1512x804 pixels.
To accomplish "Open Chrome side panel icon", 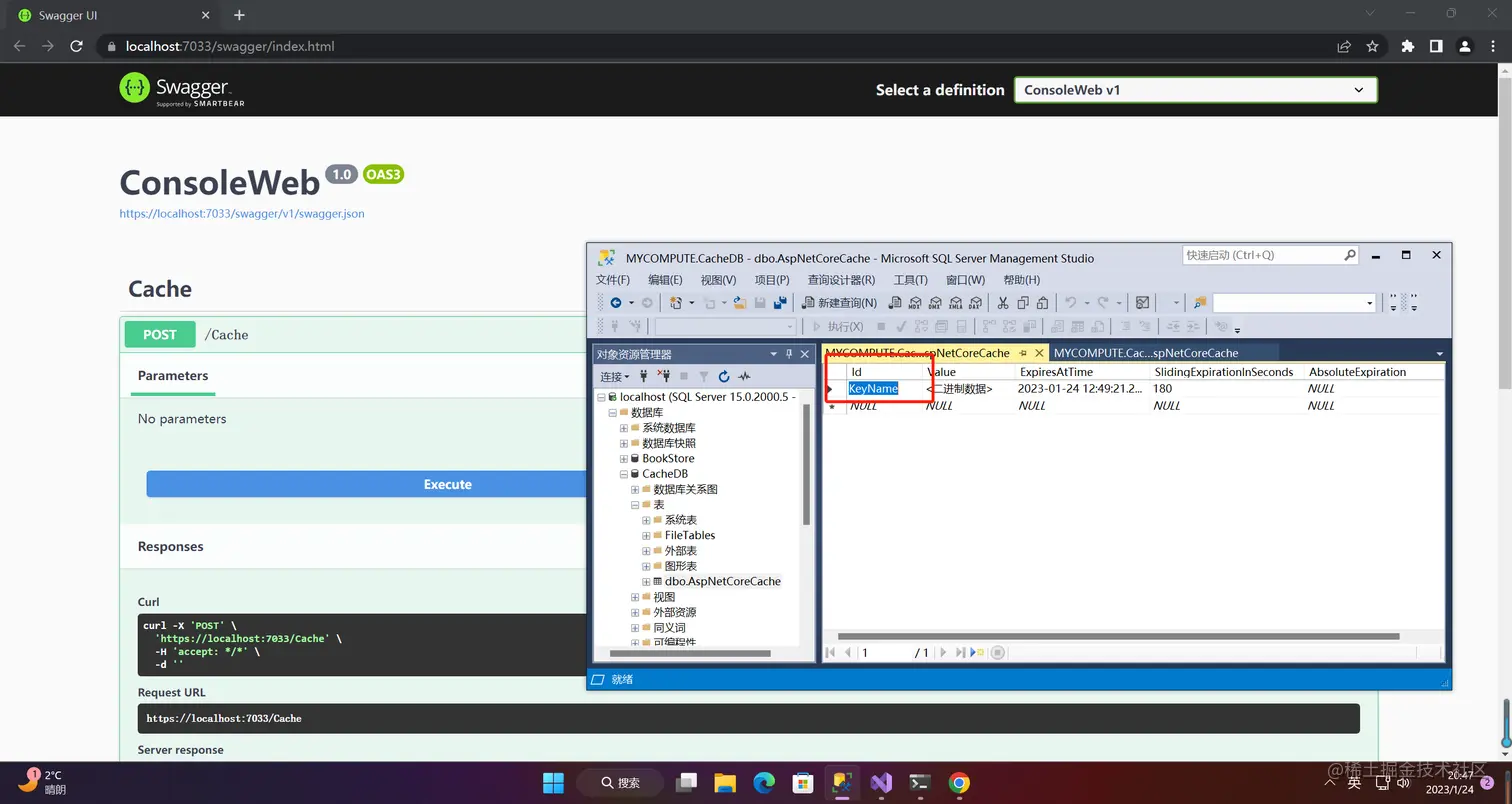I will tap(1436, 46).
